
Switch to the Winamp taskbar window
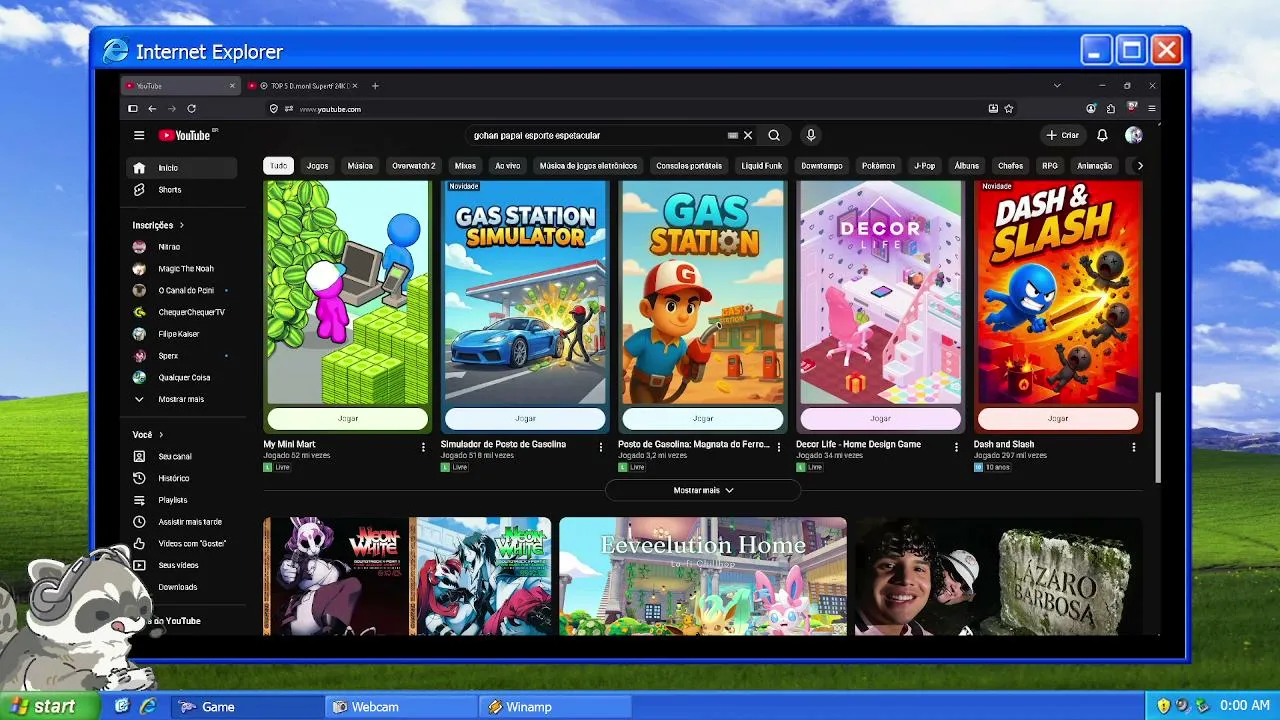556,707
